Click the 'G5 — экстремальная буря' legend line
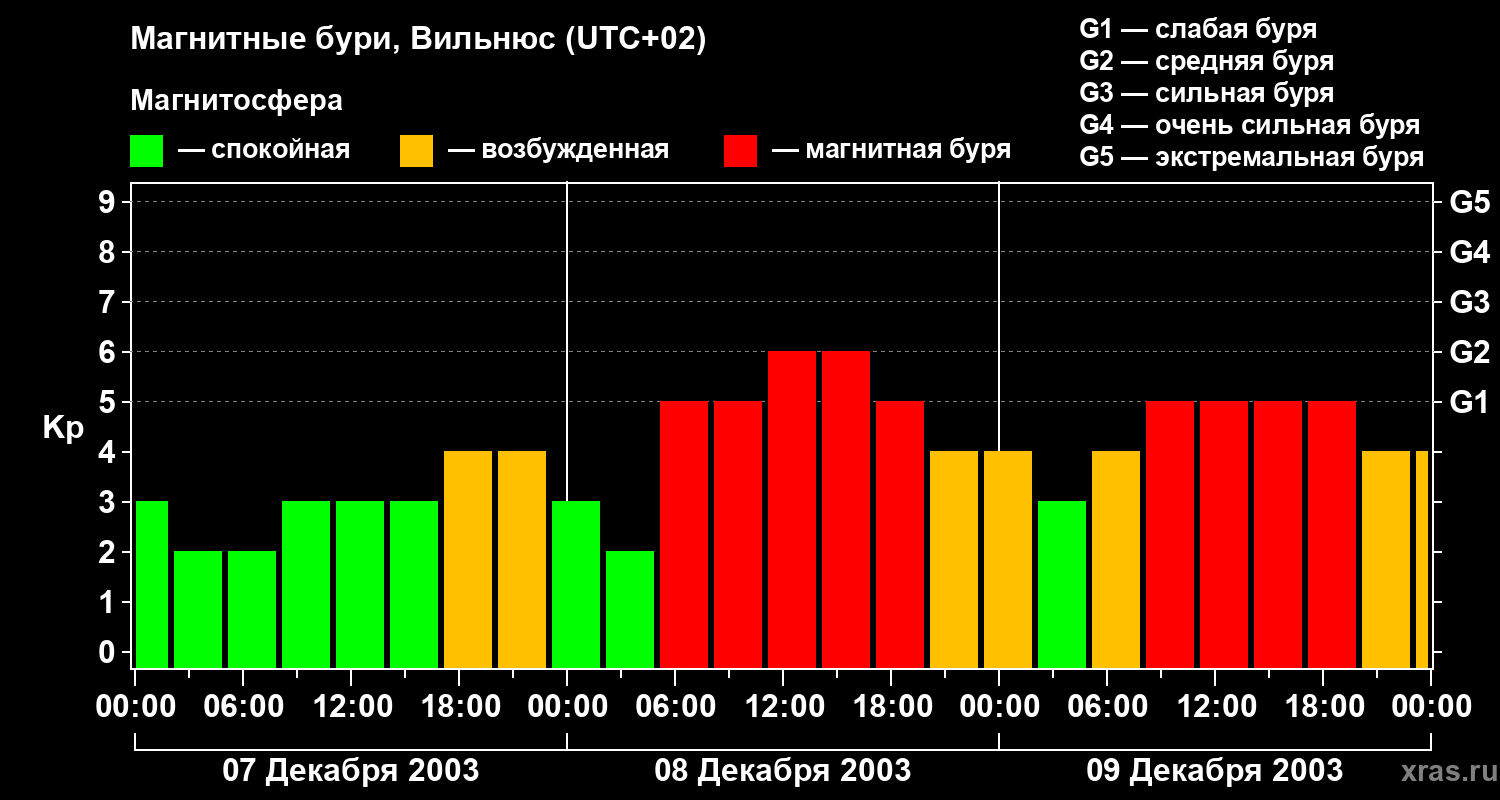 [x=1251, y=157]
